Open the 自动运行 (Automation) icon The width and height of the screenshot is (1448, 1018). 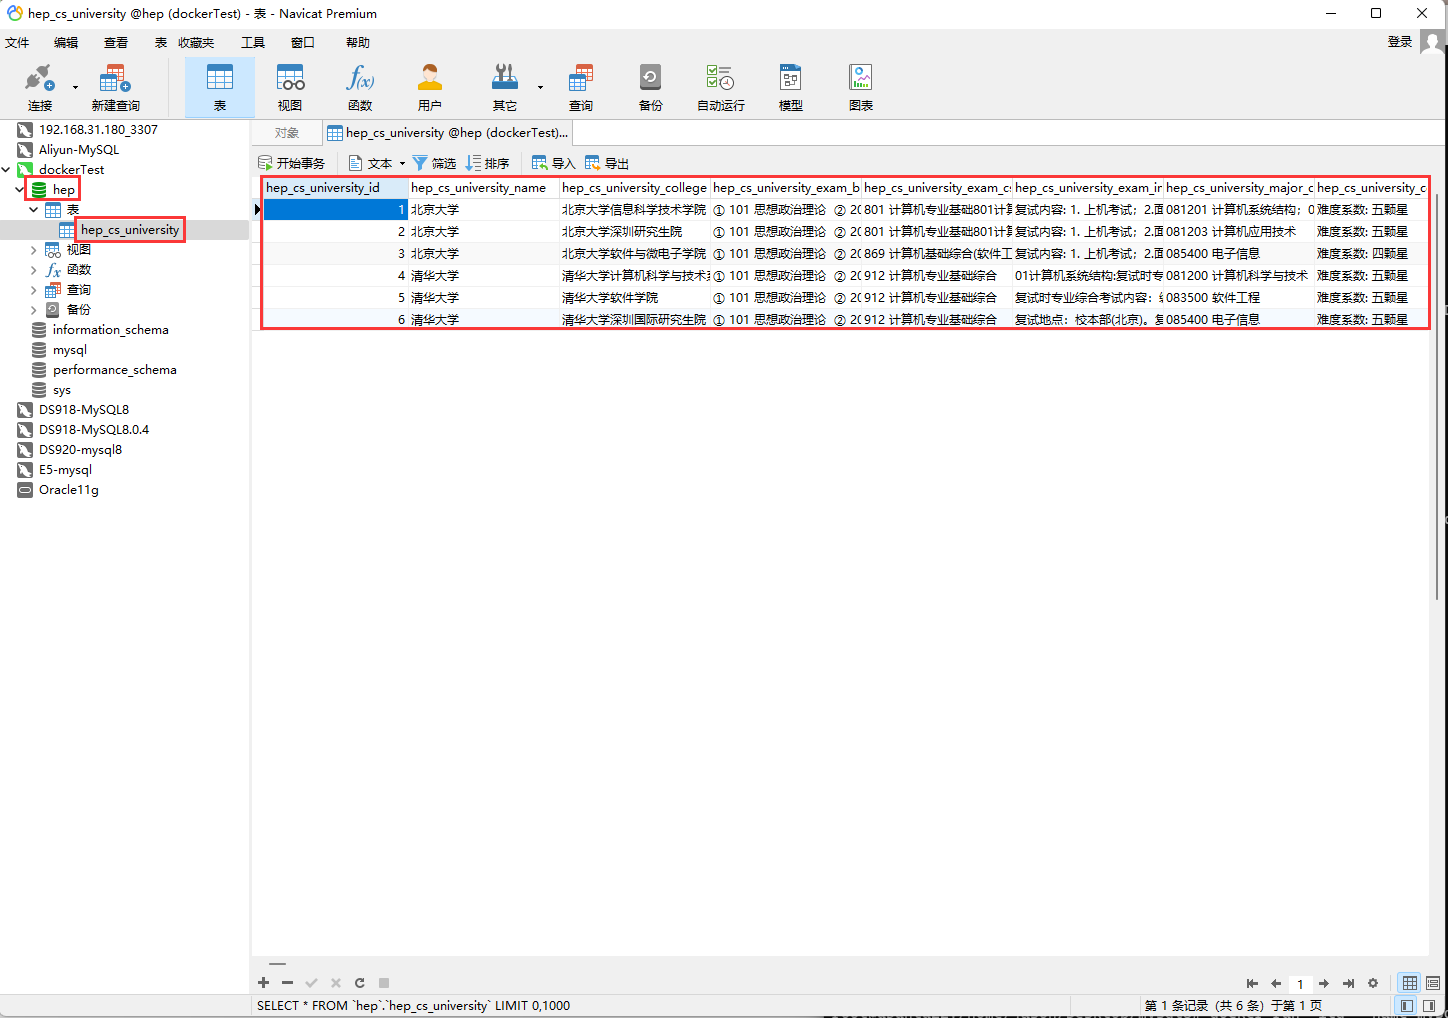click(x=720, y=87)
